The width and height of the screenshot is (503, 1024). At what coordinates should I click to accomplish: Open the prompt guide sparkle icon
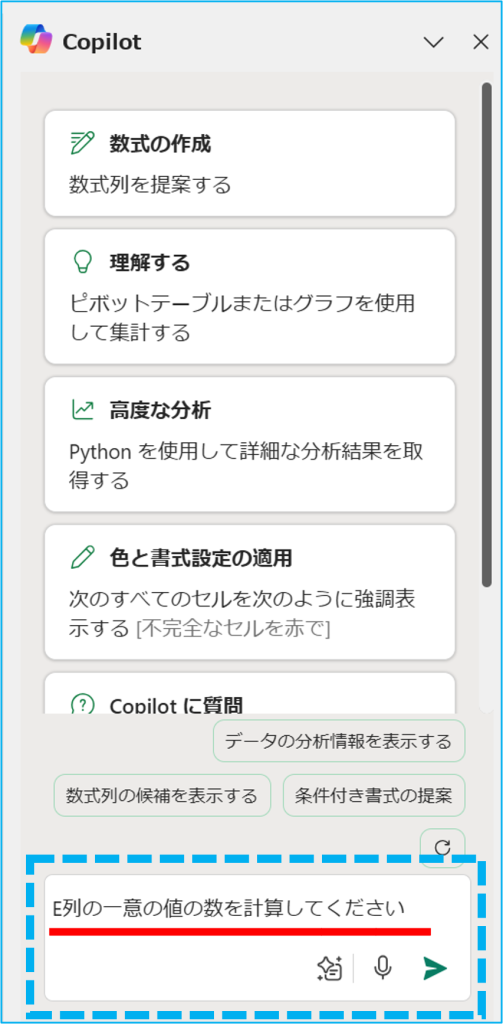(330, 968)
